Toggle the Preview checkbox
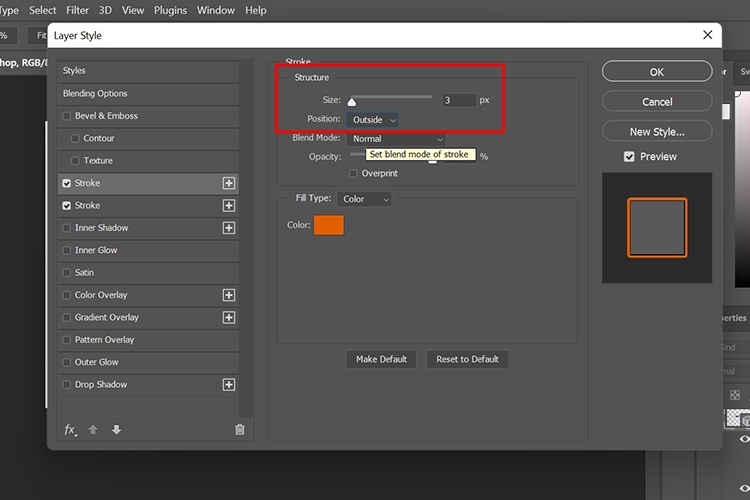The height and width of the screenshot is (500, 750). click(629, 156)
